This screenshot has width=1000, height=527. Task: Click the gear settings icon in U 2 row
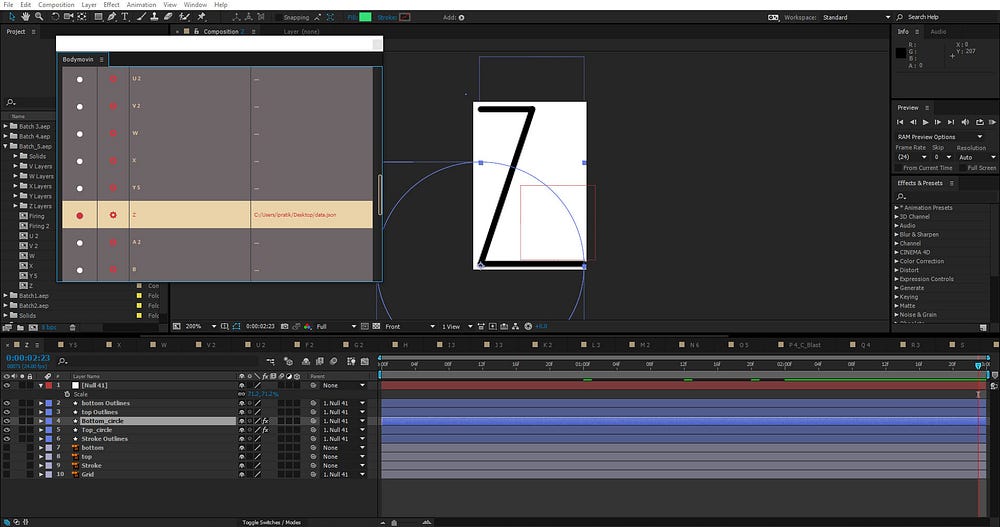point(113,79)
